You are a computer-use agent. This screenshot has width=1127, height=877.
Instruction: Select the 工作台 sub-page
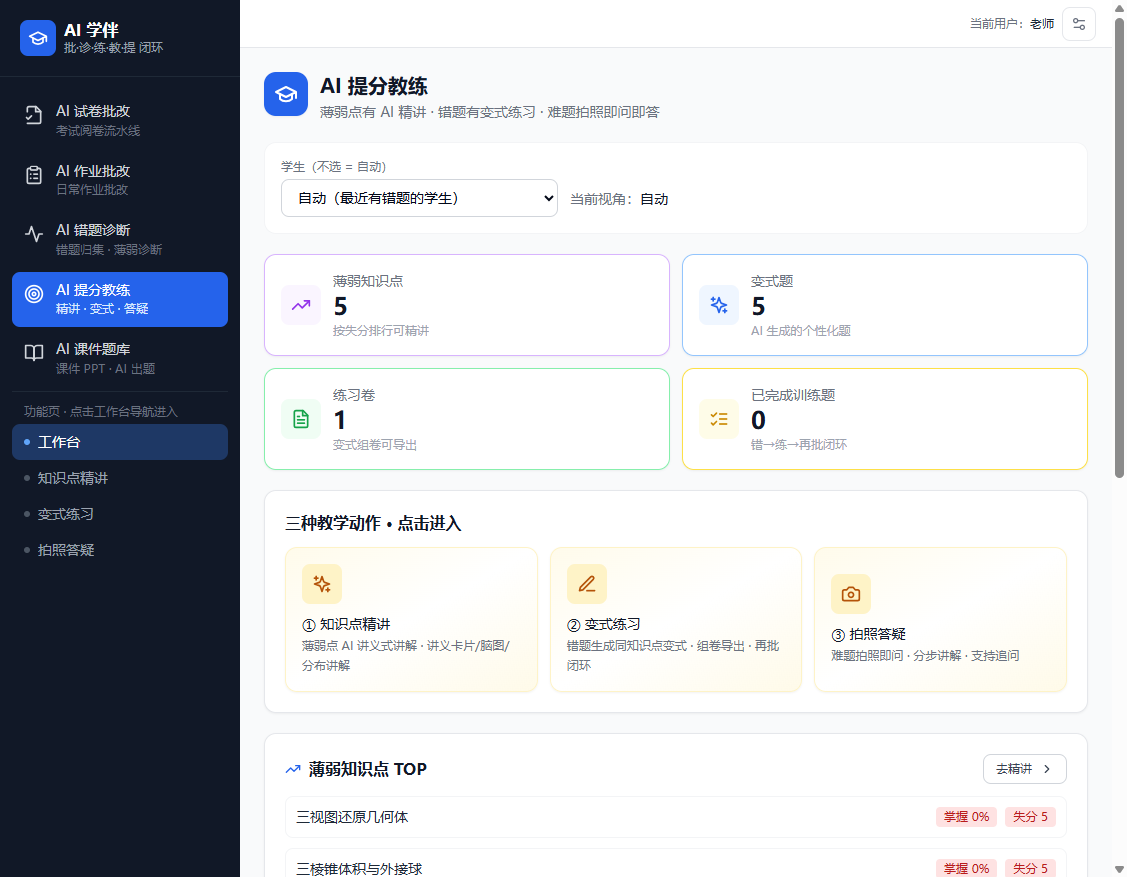coord(120,442)
